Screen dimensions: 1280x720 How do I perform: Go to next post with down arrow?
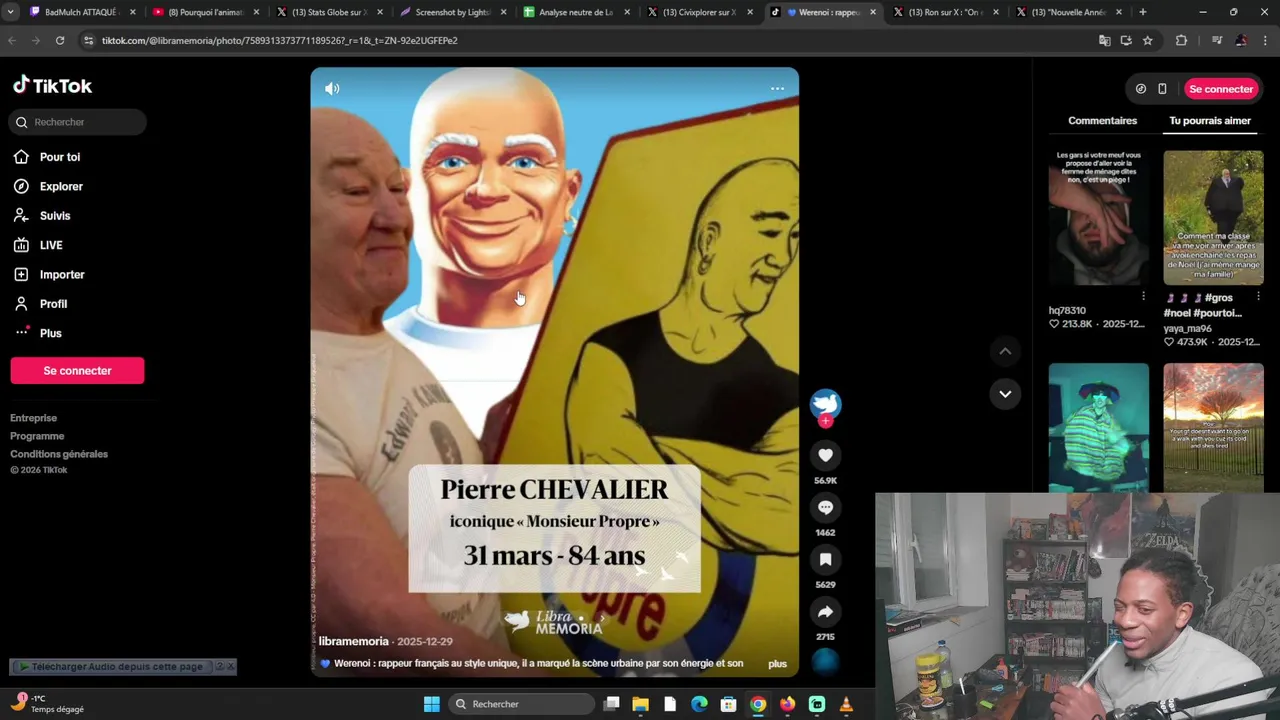click(x=1005, y=394)
